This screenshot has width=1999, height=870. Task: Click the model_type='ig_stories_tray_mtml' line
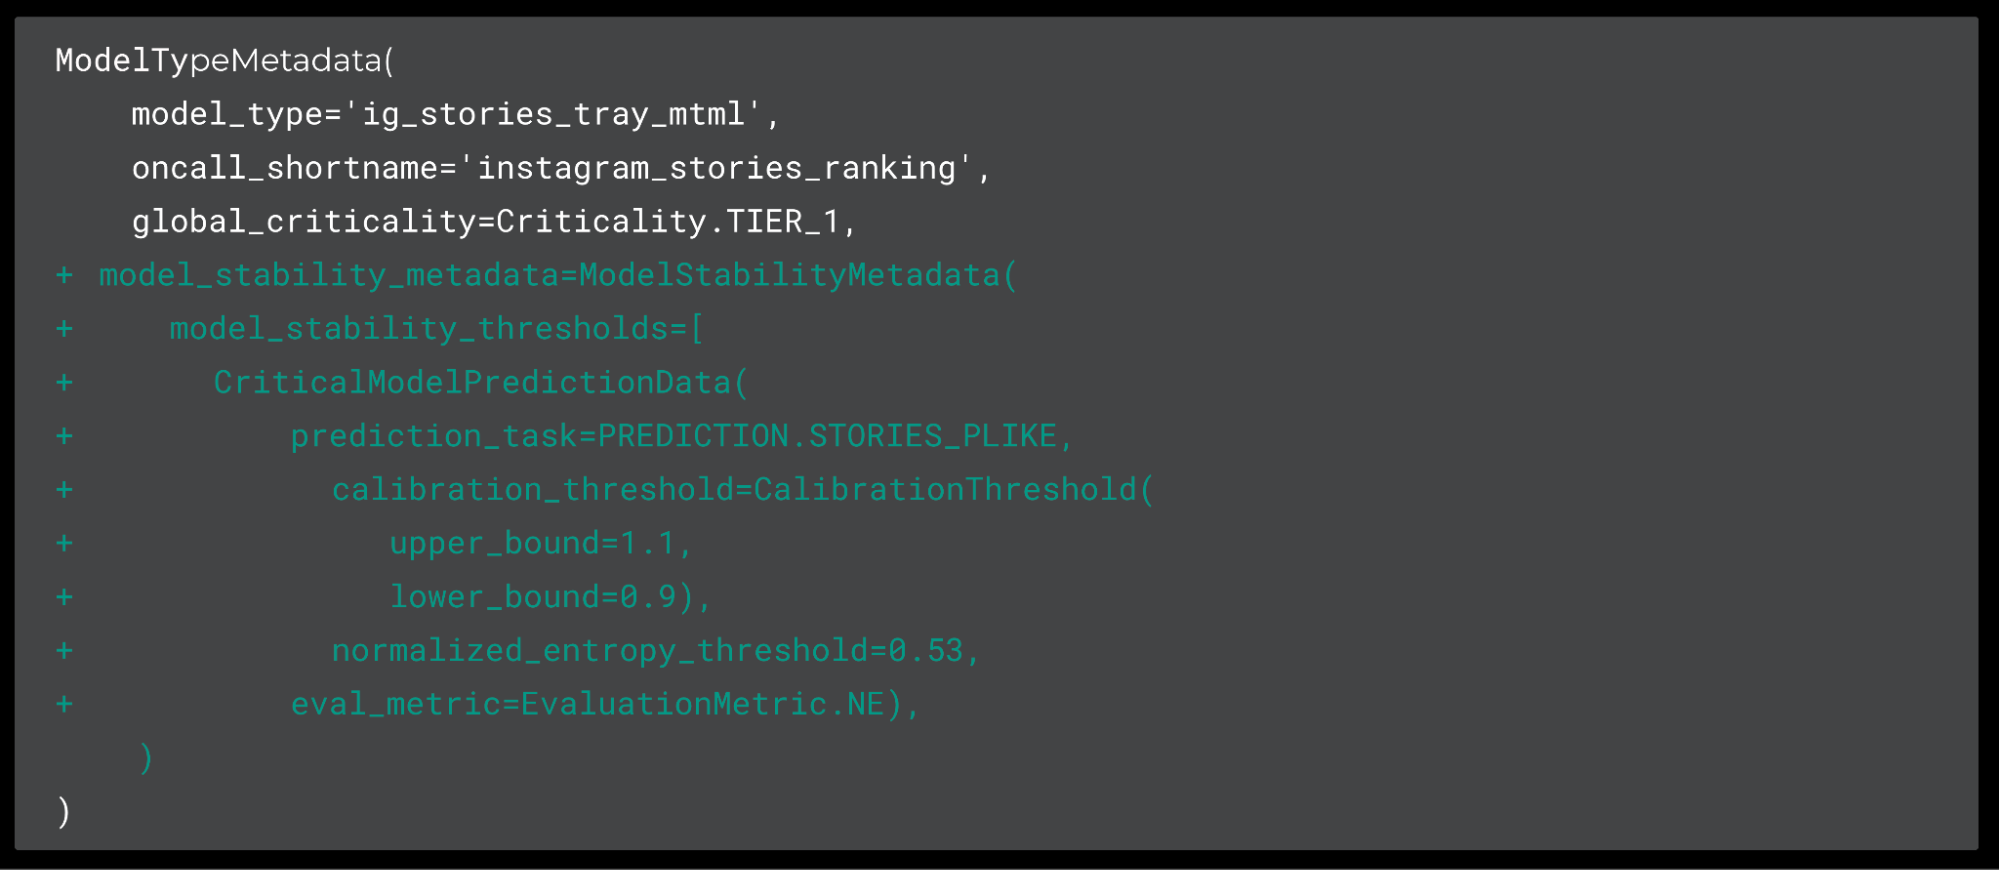click(455, 114)
